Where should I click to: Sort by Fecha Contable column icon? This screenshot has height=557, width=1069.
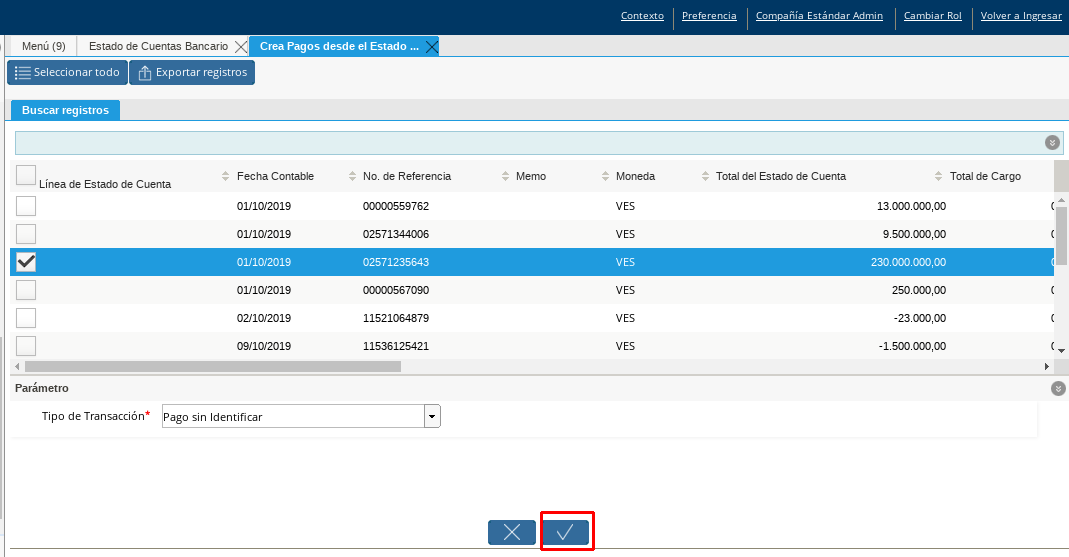pos(225,176)
